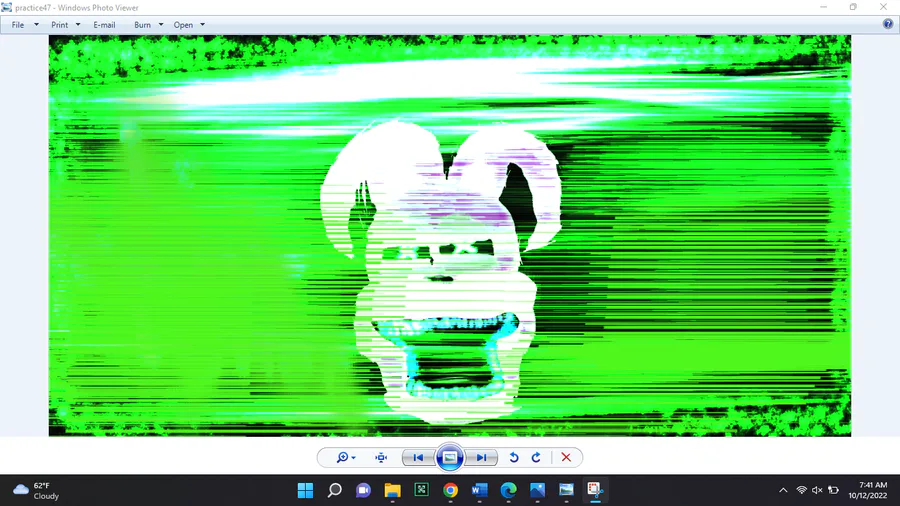Viewport: 900px width, 506px height.
Task: Close the Windows Photo Viewer window
Action: coord(883,7)
